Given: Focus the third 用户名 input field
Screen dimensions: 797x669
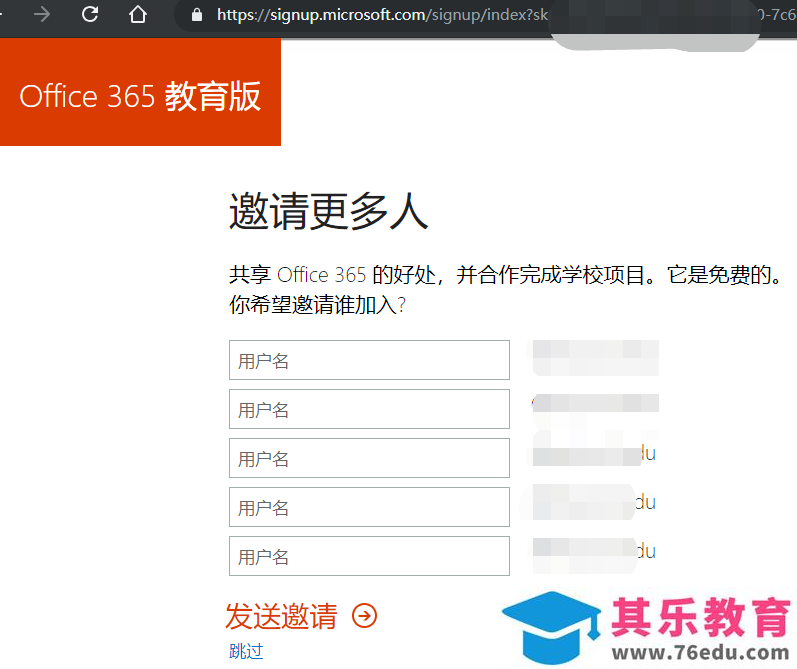Looking at the screenshot, I should tap(369, 458).
